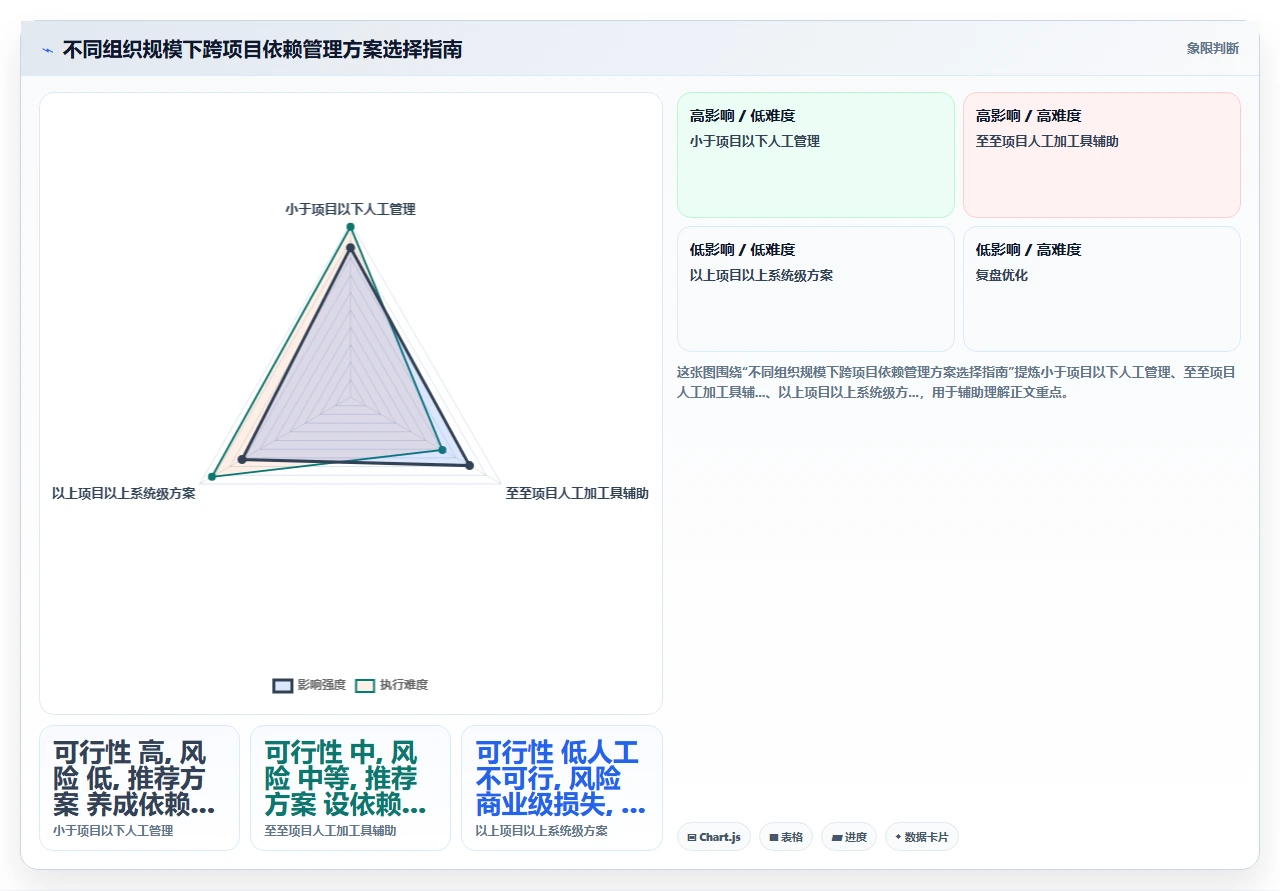The width and height of the screenshot is (1280, 891).
Task: Select the 数据卡片 tag
Action: [x=921, y=837]
